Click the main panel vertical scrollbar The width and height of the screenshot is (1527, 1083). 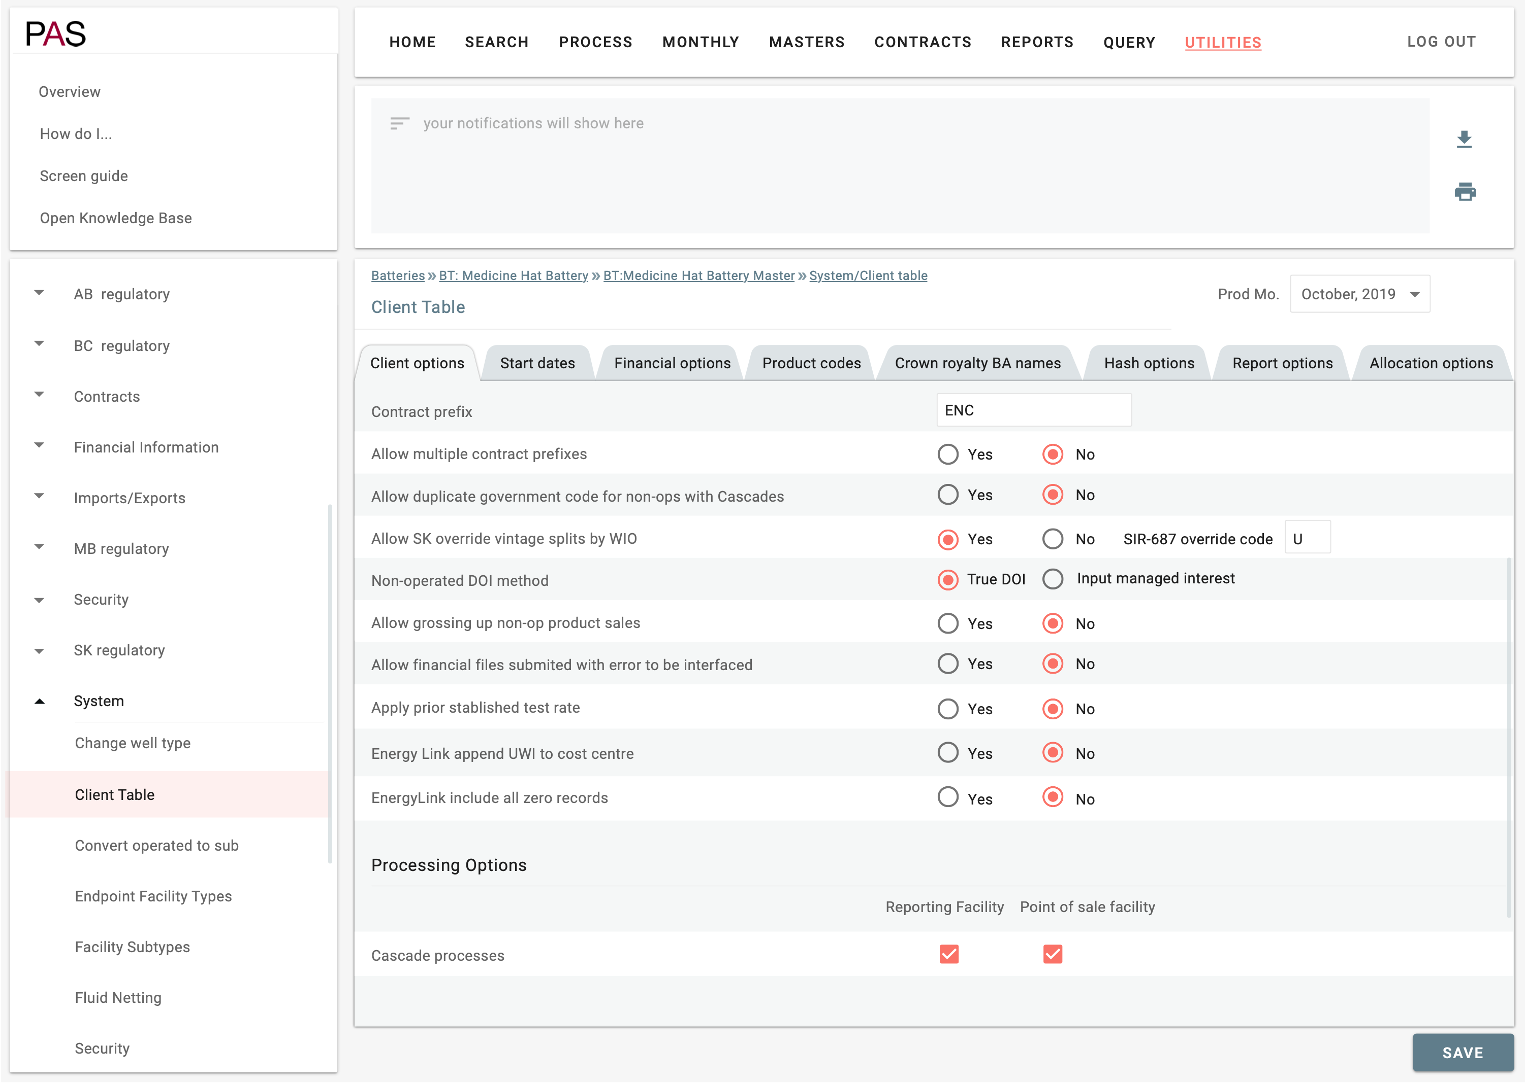[x=1509, y=736]
